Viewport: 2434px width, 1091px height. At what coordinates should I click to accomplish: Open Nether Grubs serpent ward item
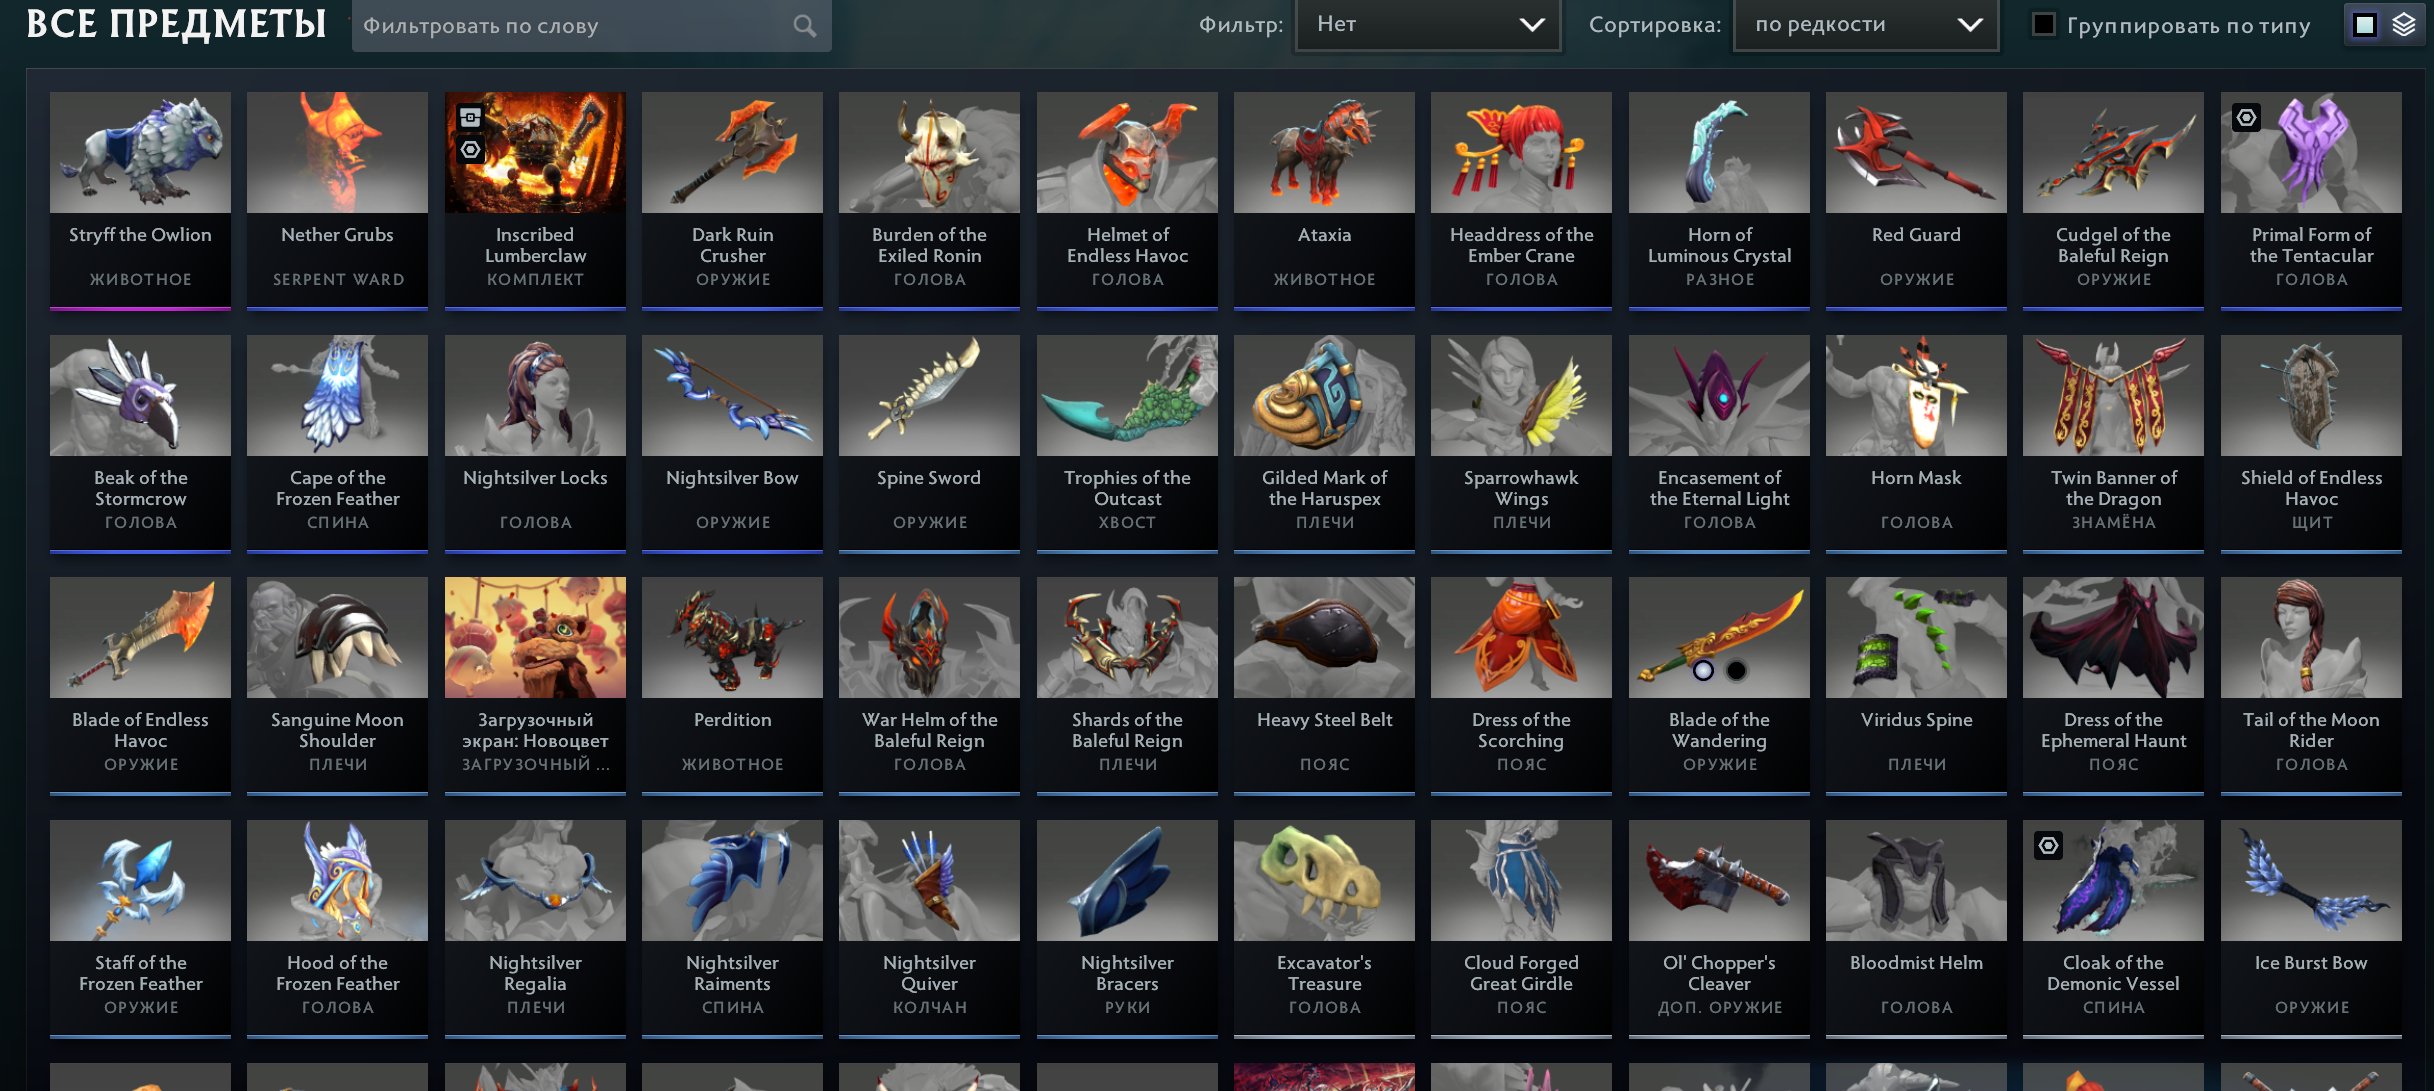(x=337, y=201)
